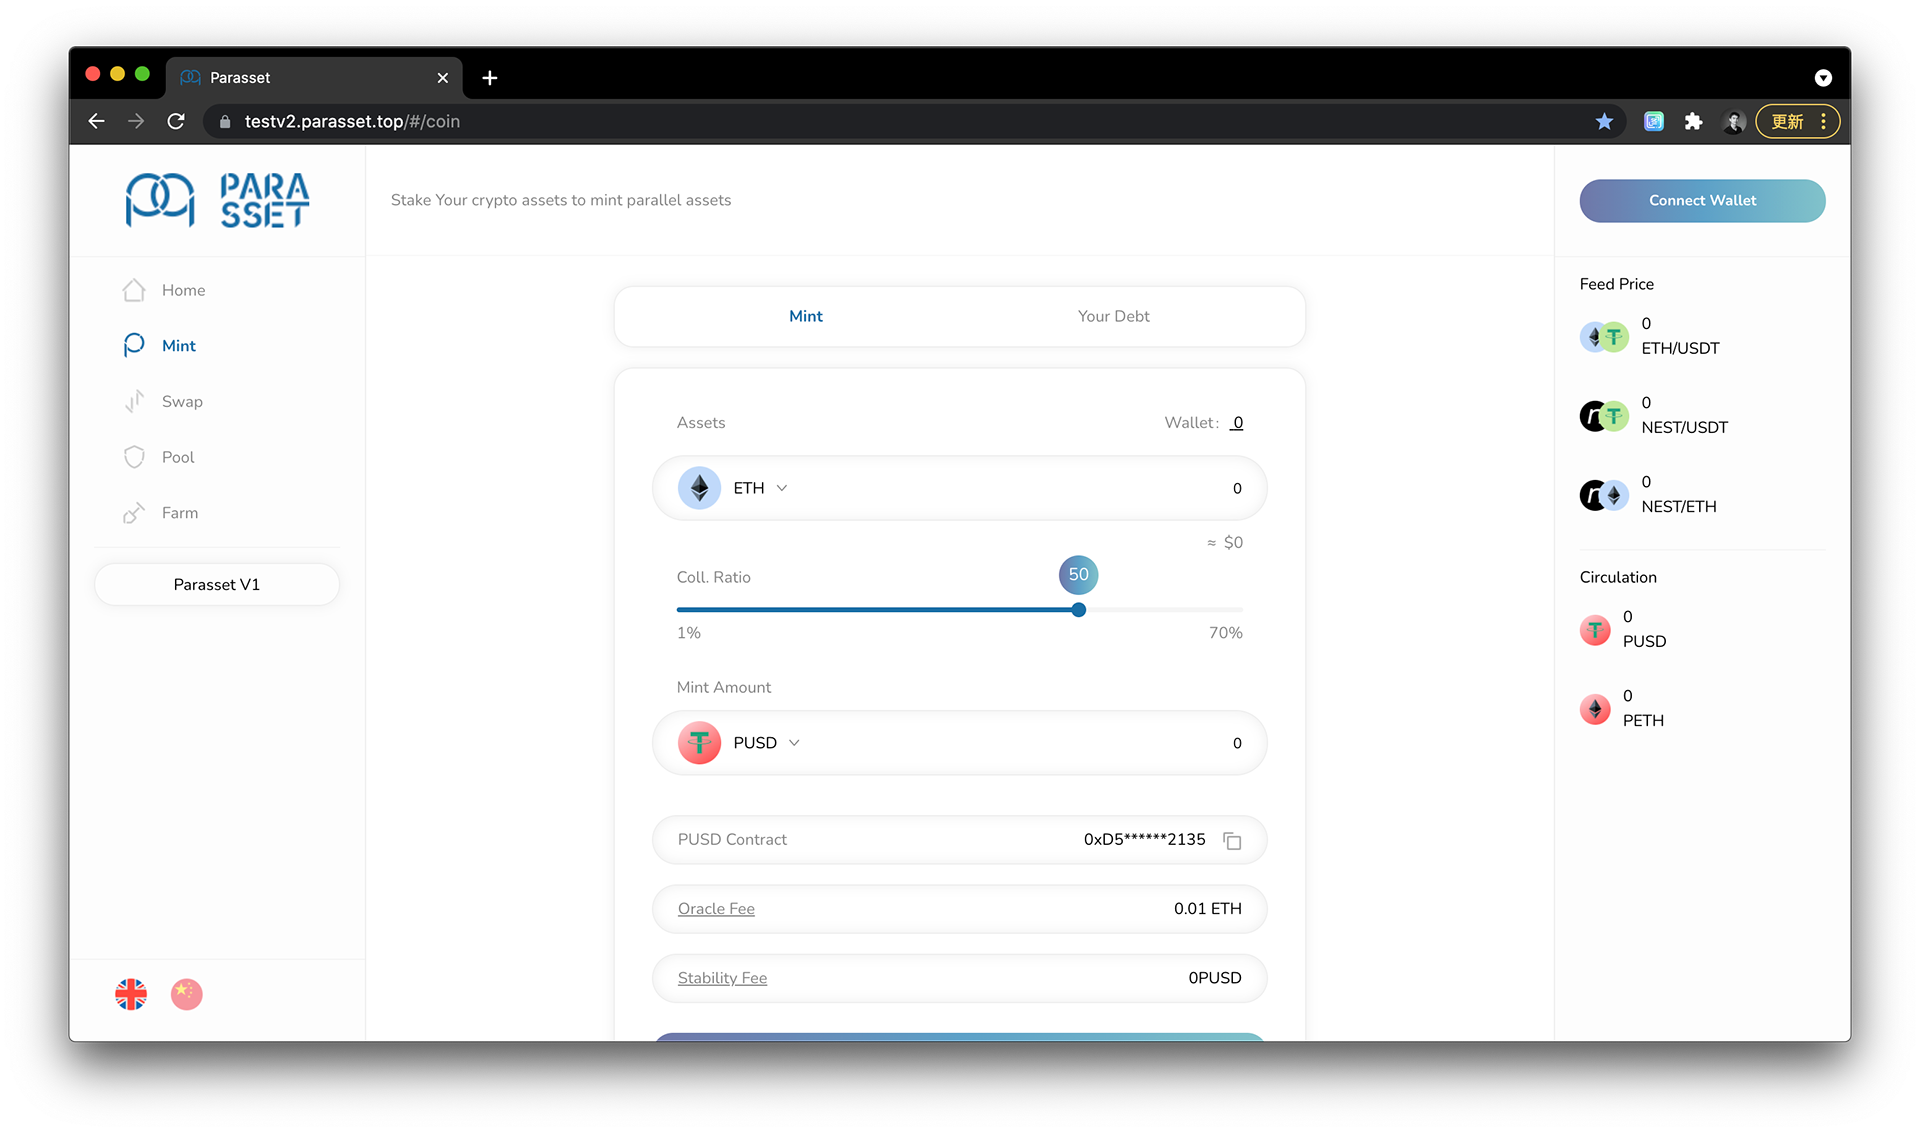
Task: Switch language to Chinese flag
Action: pos(186,994)
